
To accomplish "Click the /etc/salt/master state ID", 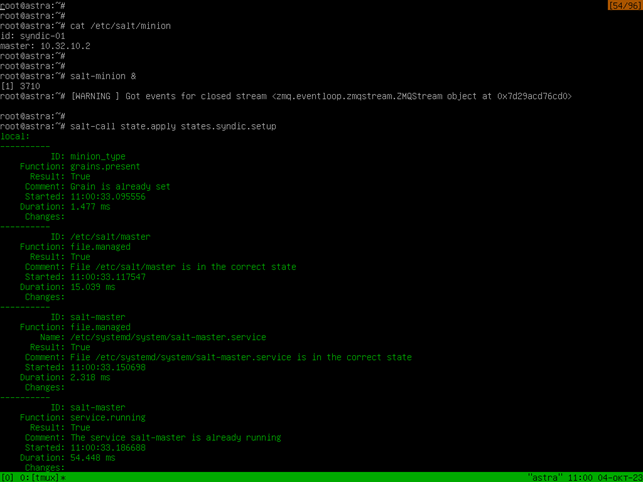I will click(x=110, y=237).
